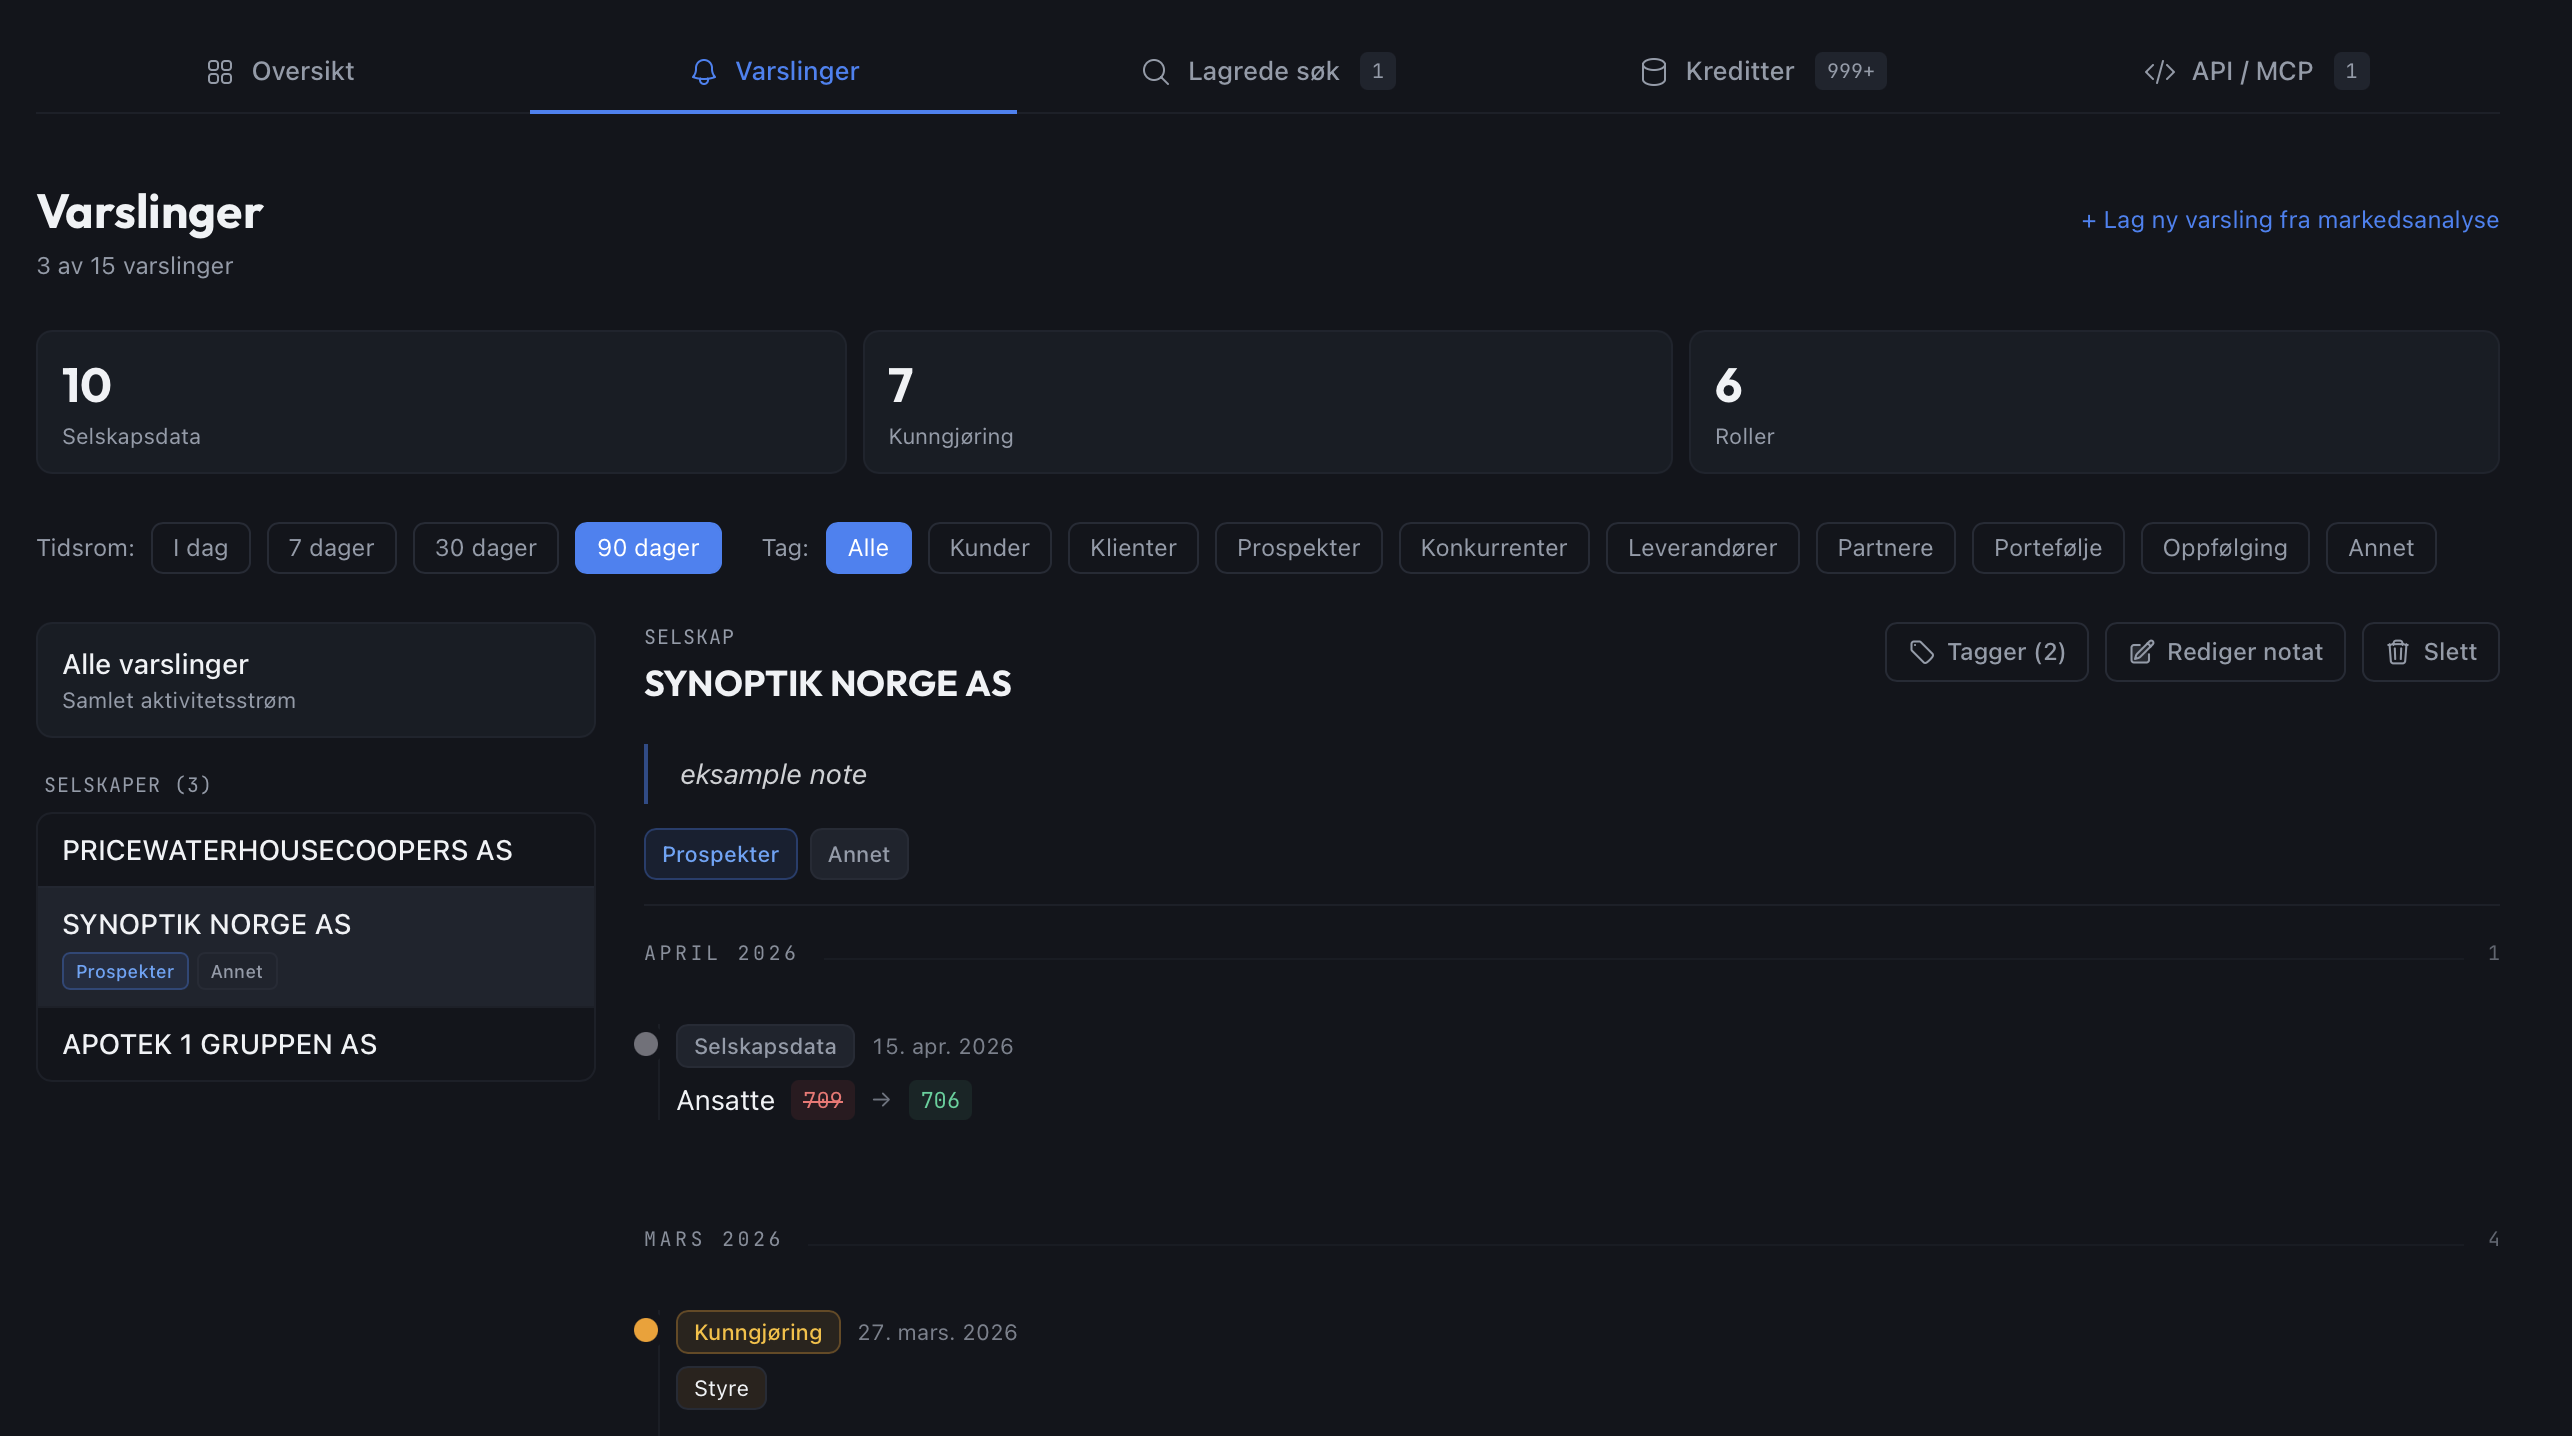This screenshot has width=2572, height=1436.
Task: Click the orange Kungjøring timeline dot
Action: click(x=646, y=1330)
